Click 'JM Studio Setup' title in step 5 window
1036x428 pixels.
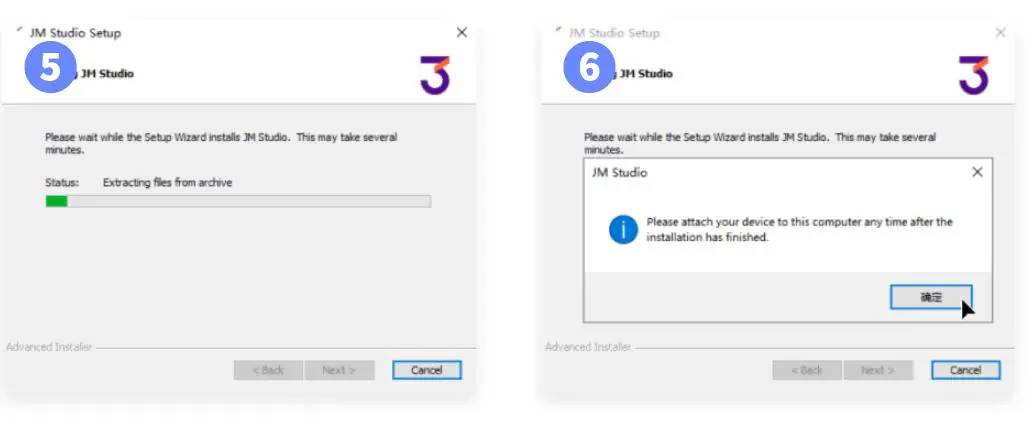(x=75, y=32)
